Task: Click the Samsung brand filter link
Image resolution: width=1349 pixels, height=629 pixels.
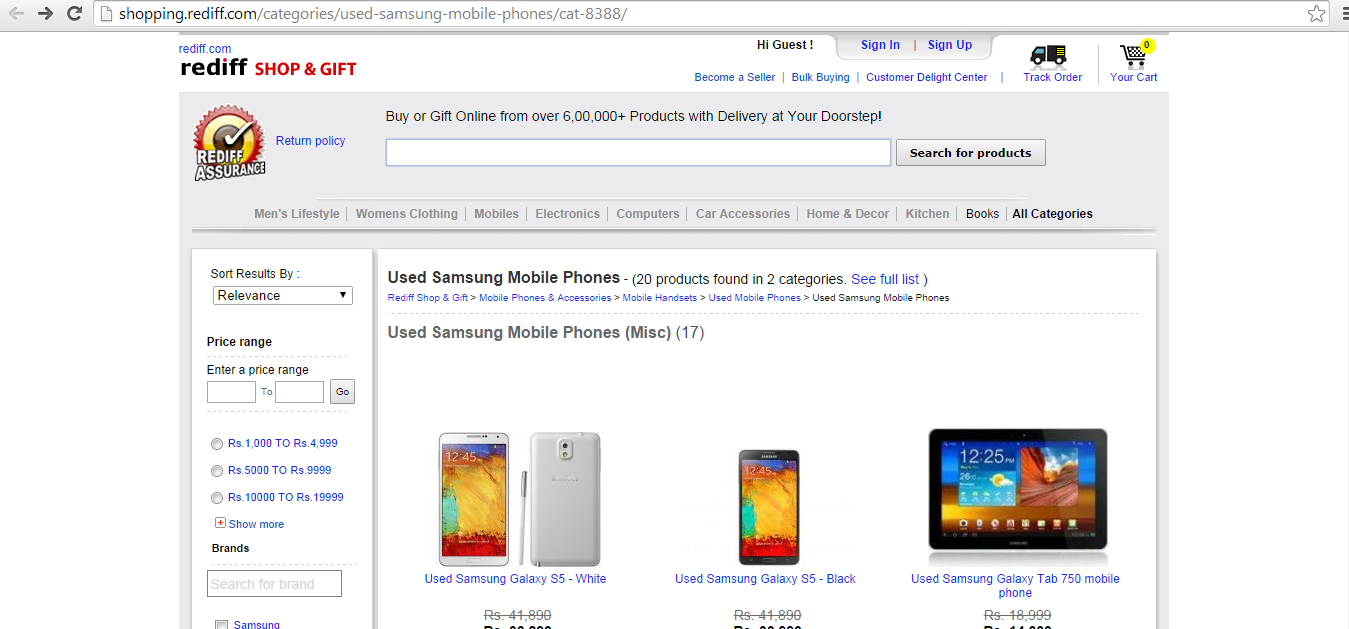Action: pyautogui.click(x=257, y=625)
